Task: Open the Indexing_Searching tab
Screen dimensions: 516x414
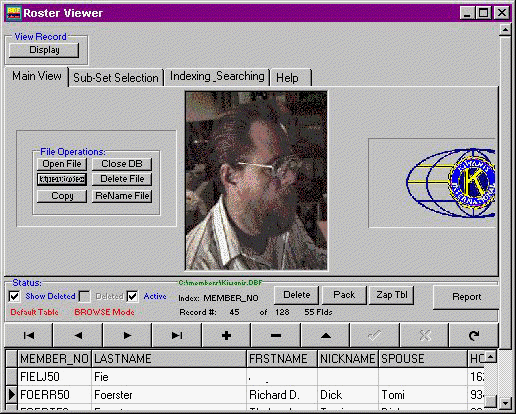Action: 217,76
